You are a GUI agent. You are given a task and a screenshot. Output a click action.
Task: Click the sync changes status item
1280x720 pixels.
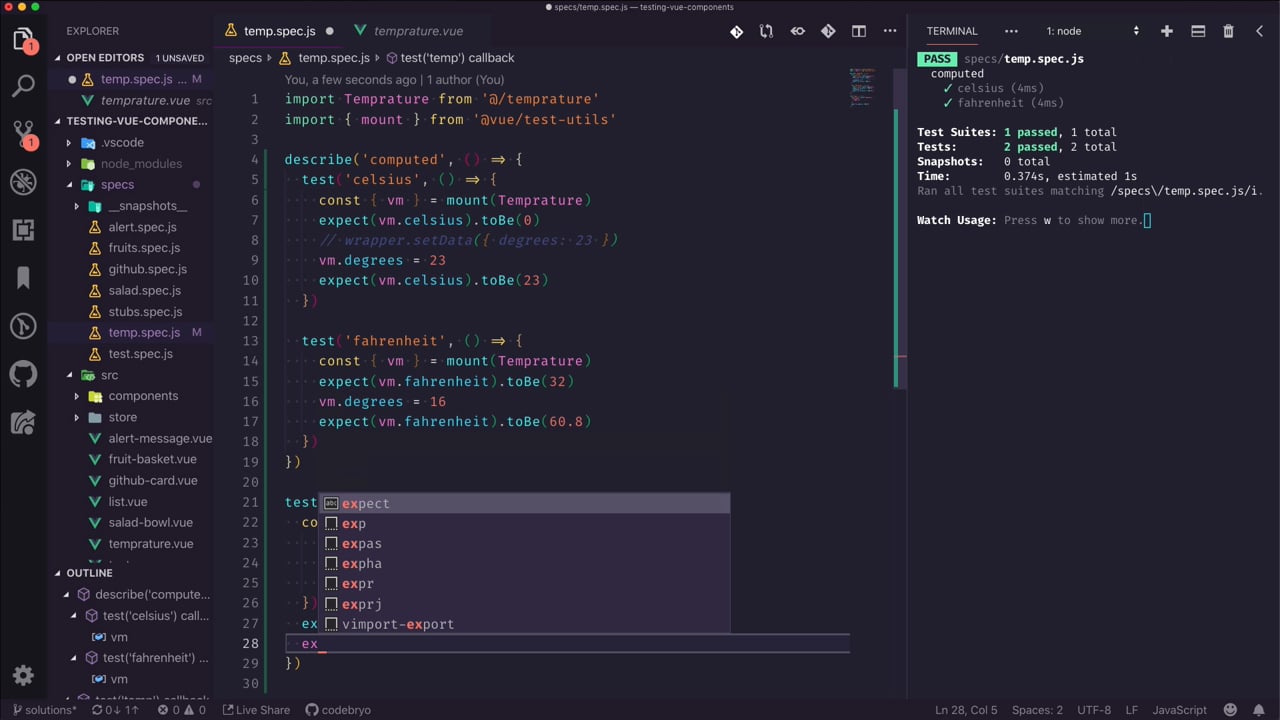pos(115,710)
